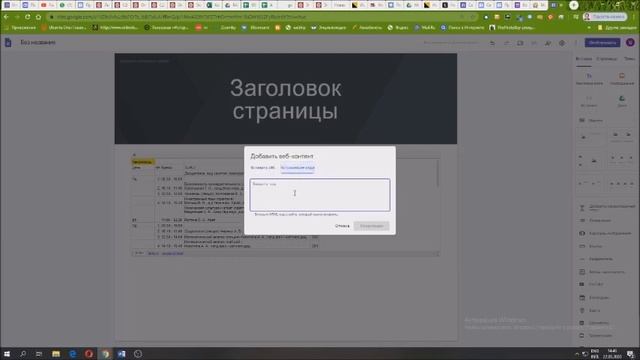This screenshot has width=640, height=360.
Task: Click the untitled site name field
Action: coord(38,42)
